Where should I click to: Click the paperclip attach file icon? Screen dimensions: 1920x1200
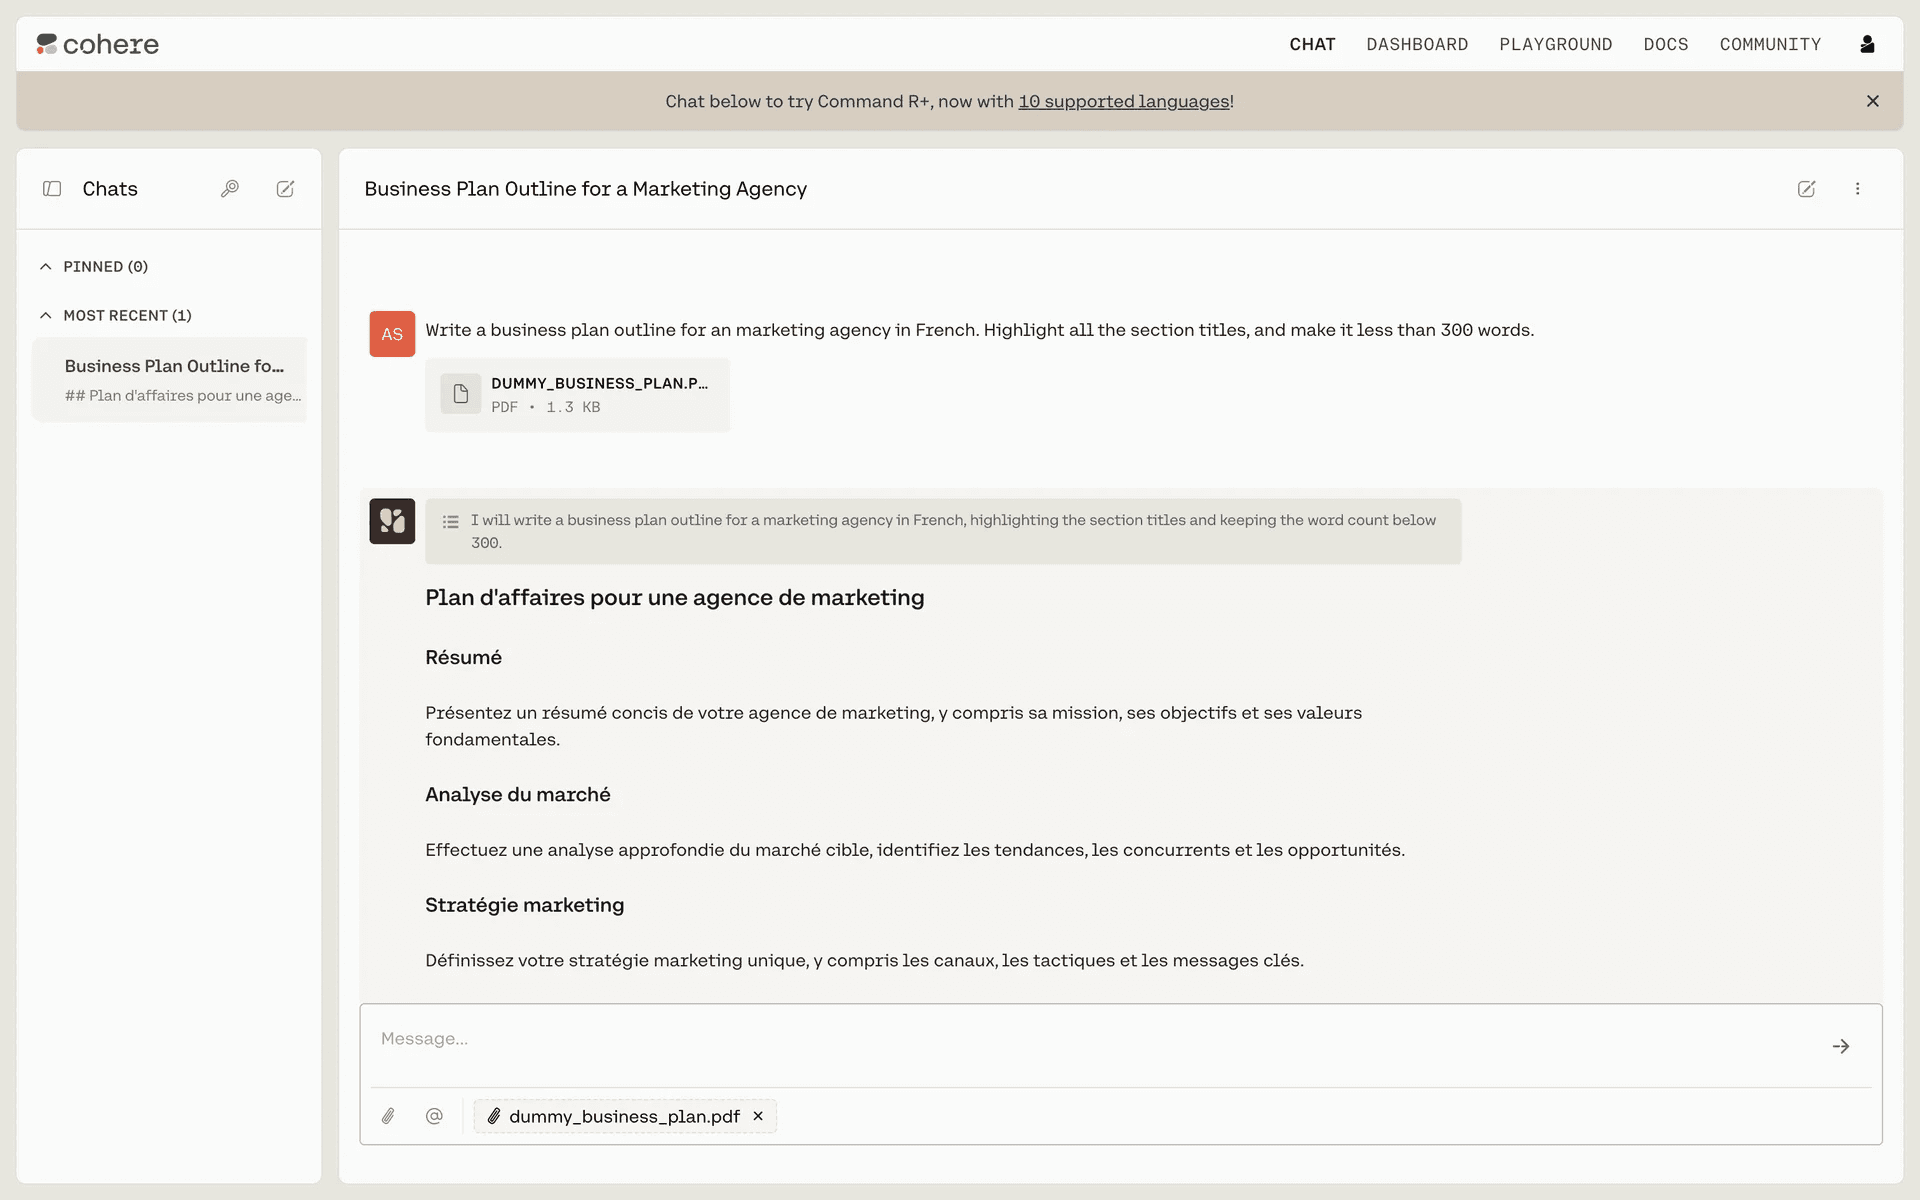click(x=389, y=1116)
